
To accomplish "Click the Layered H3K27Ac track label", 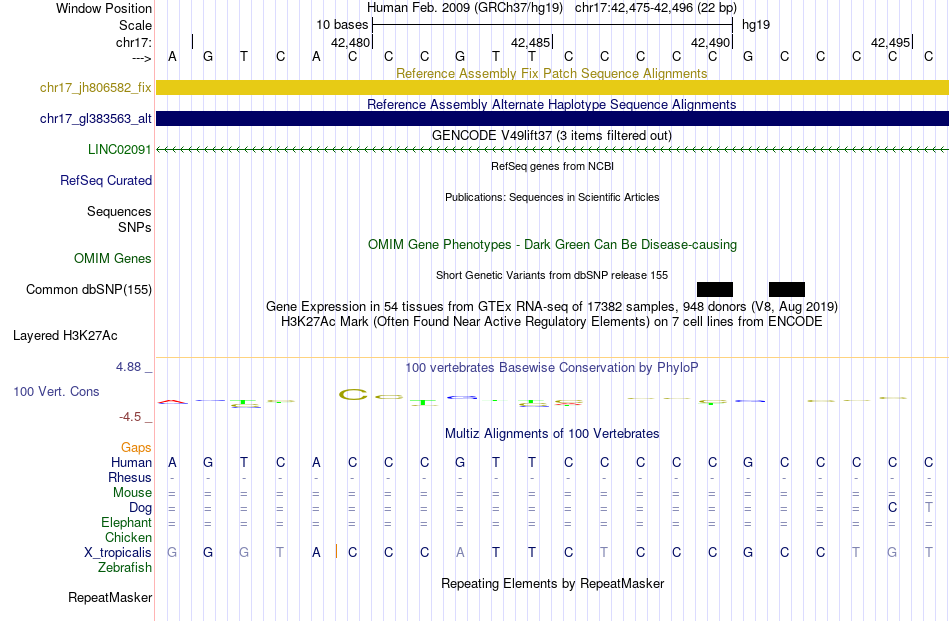I will click(x=65, y=336).
